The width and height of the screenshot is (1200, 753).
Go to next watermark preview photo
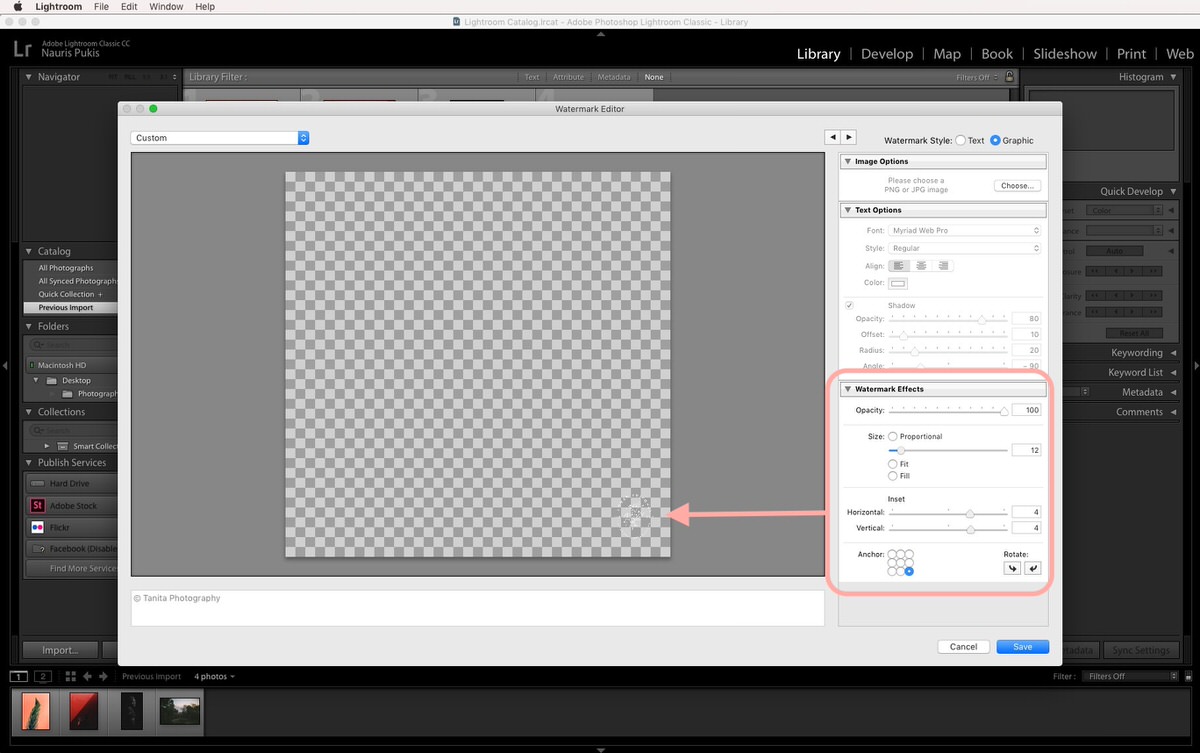849,136
